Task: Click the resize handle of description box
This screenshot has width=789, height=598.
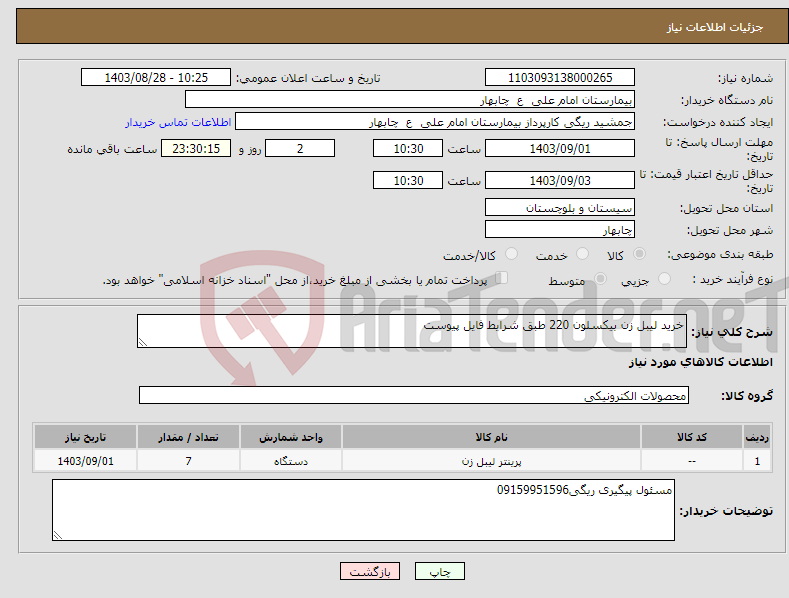Action: click(x=143, y=342)
